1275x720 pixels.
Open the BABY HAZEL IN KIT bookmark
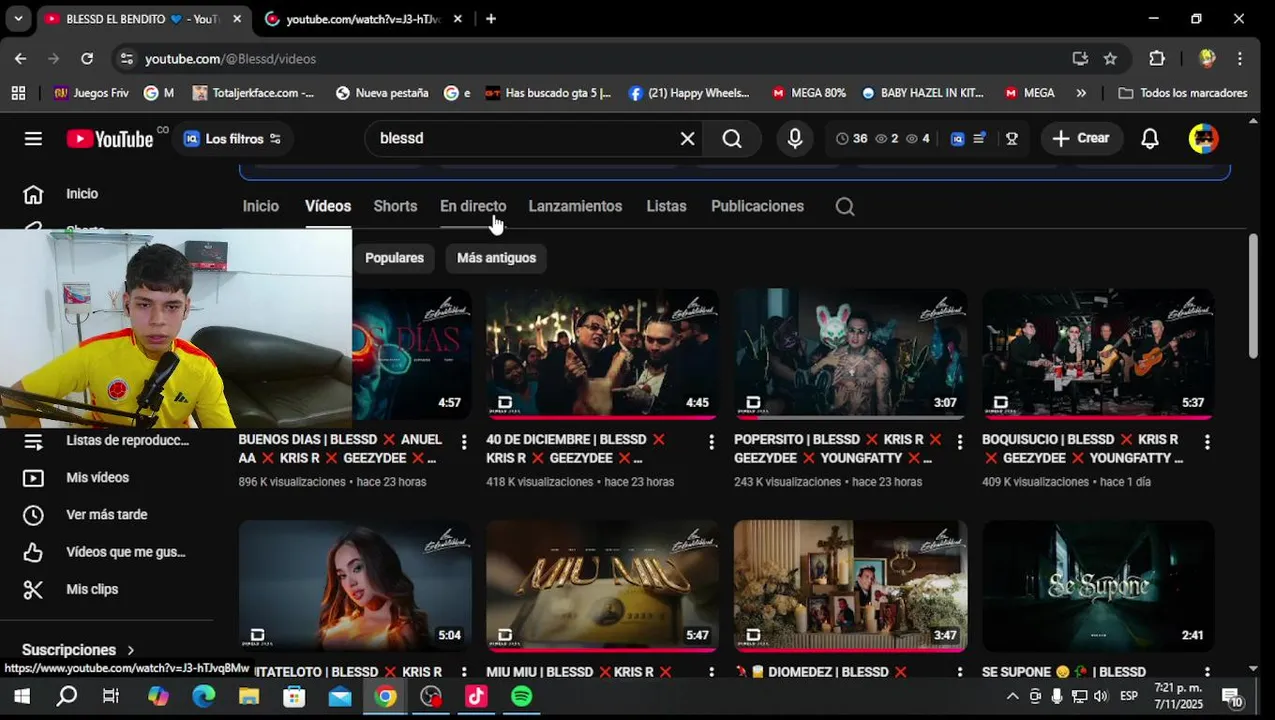[x=923, y=93]
